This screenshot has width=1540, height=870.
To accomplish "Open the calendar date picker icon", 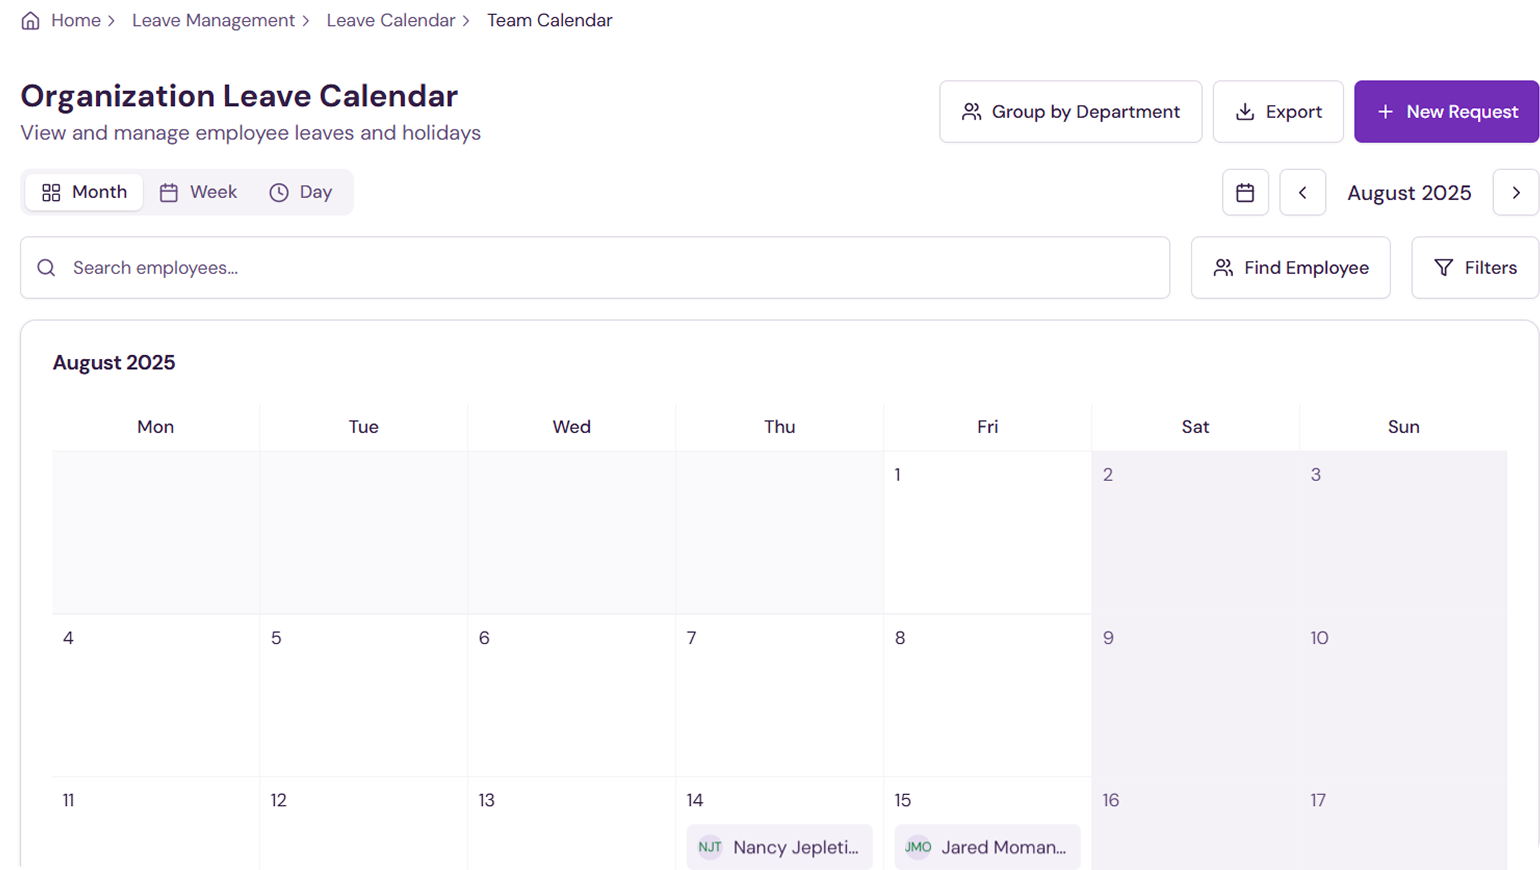I will point(1245,193).
